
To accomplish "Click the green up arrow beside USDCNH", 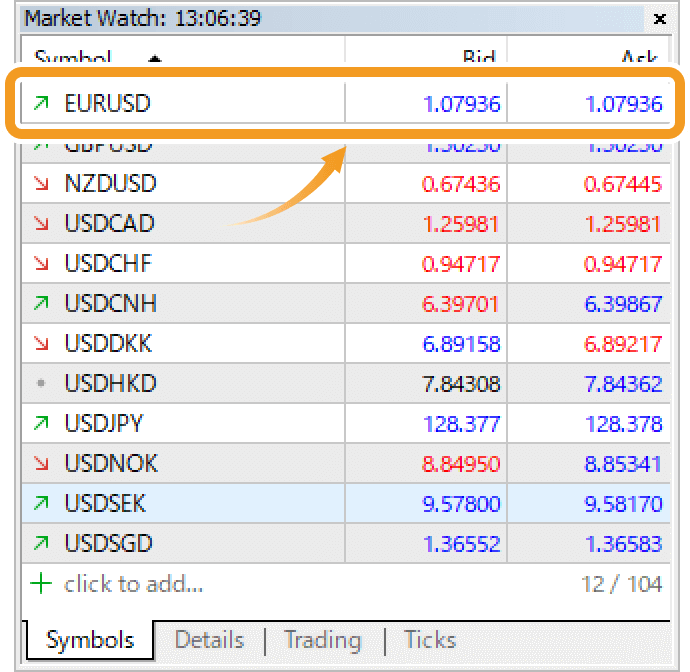I will tap(41, 303).
